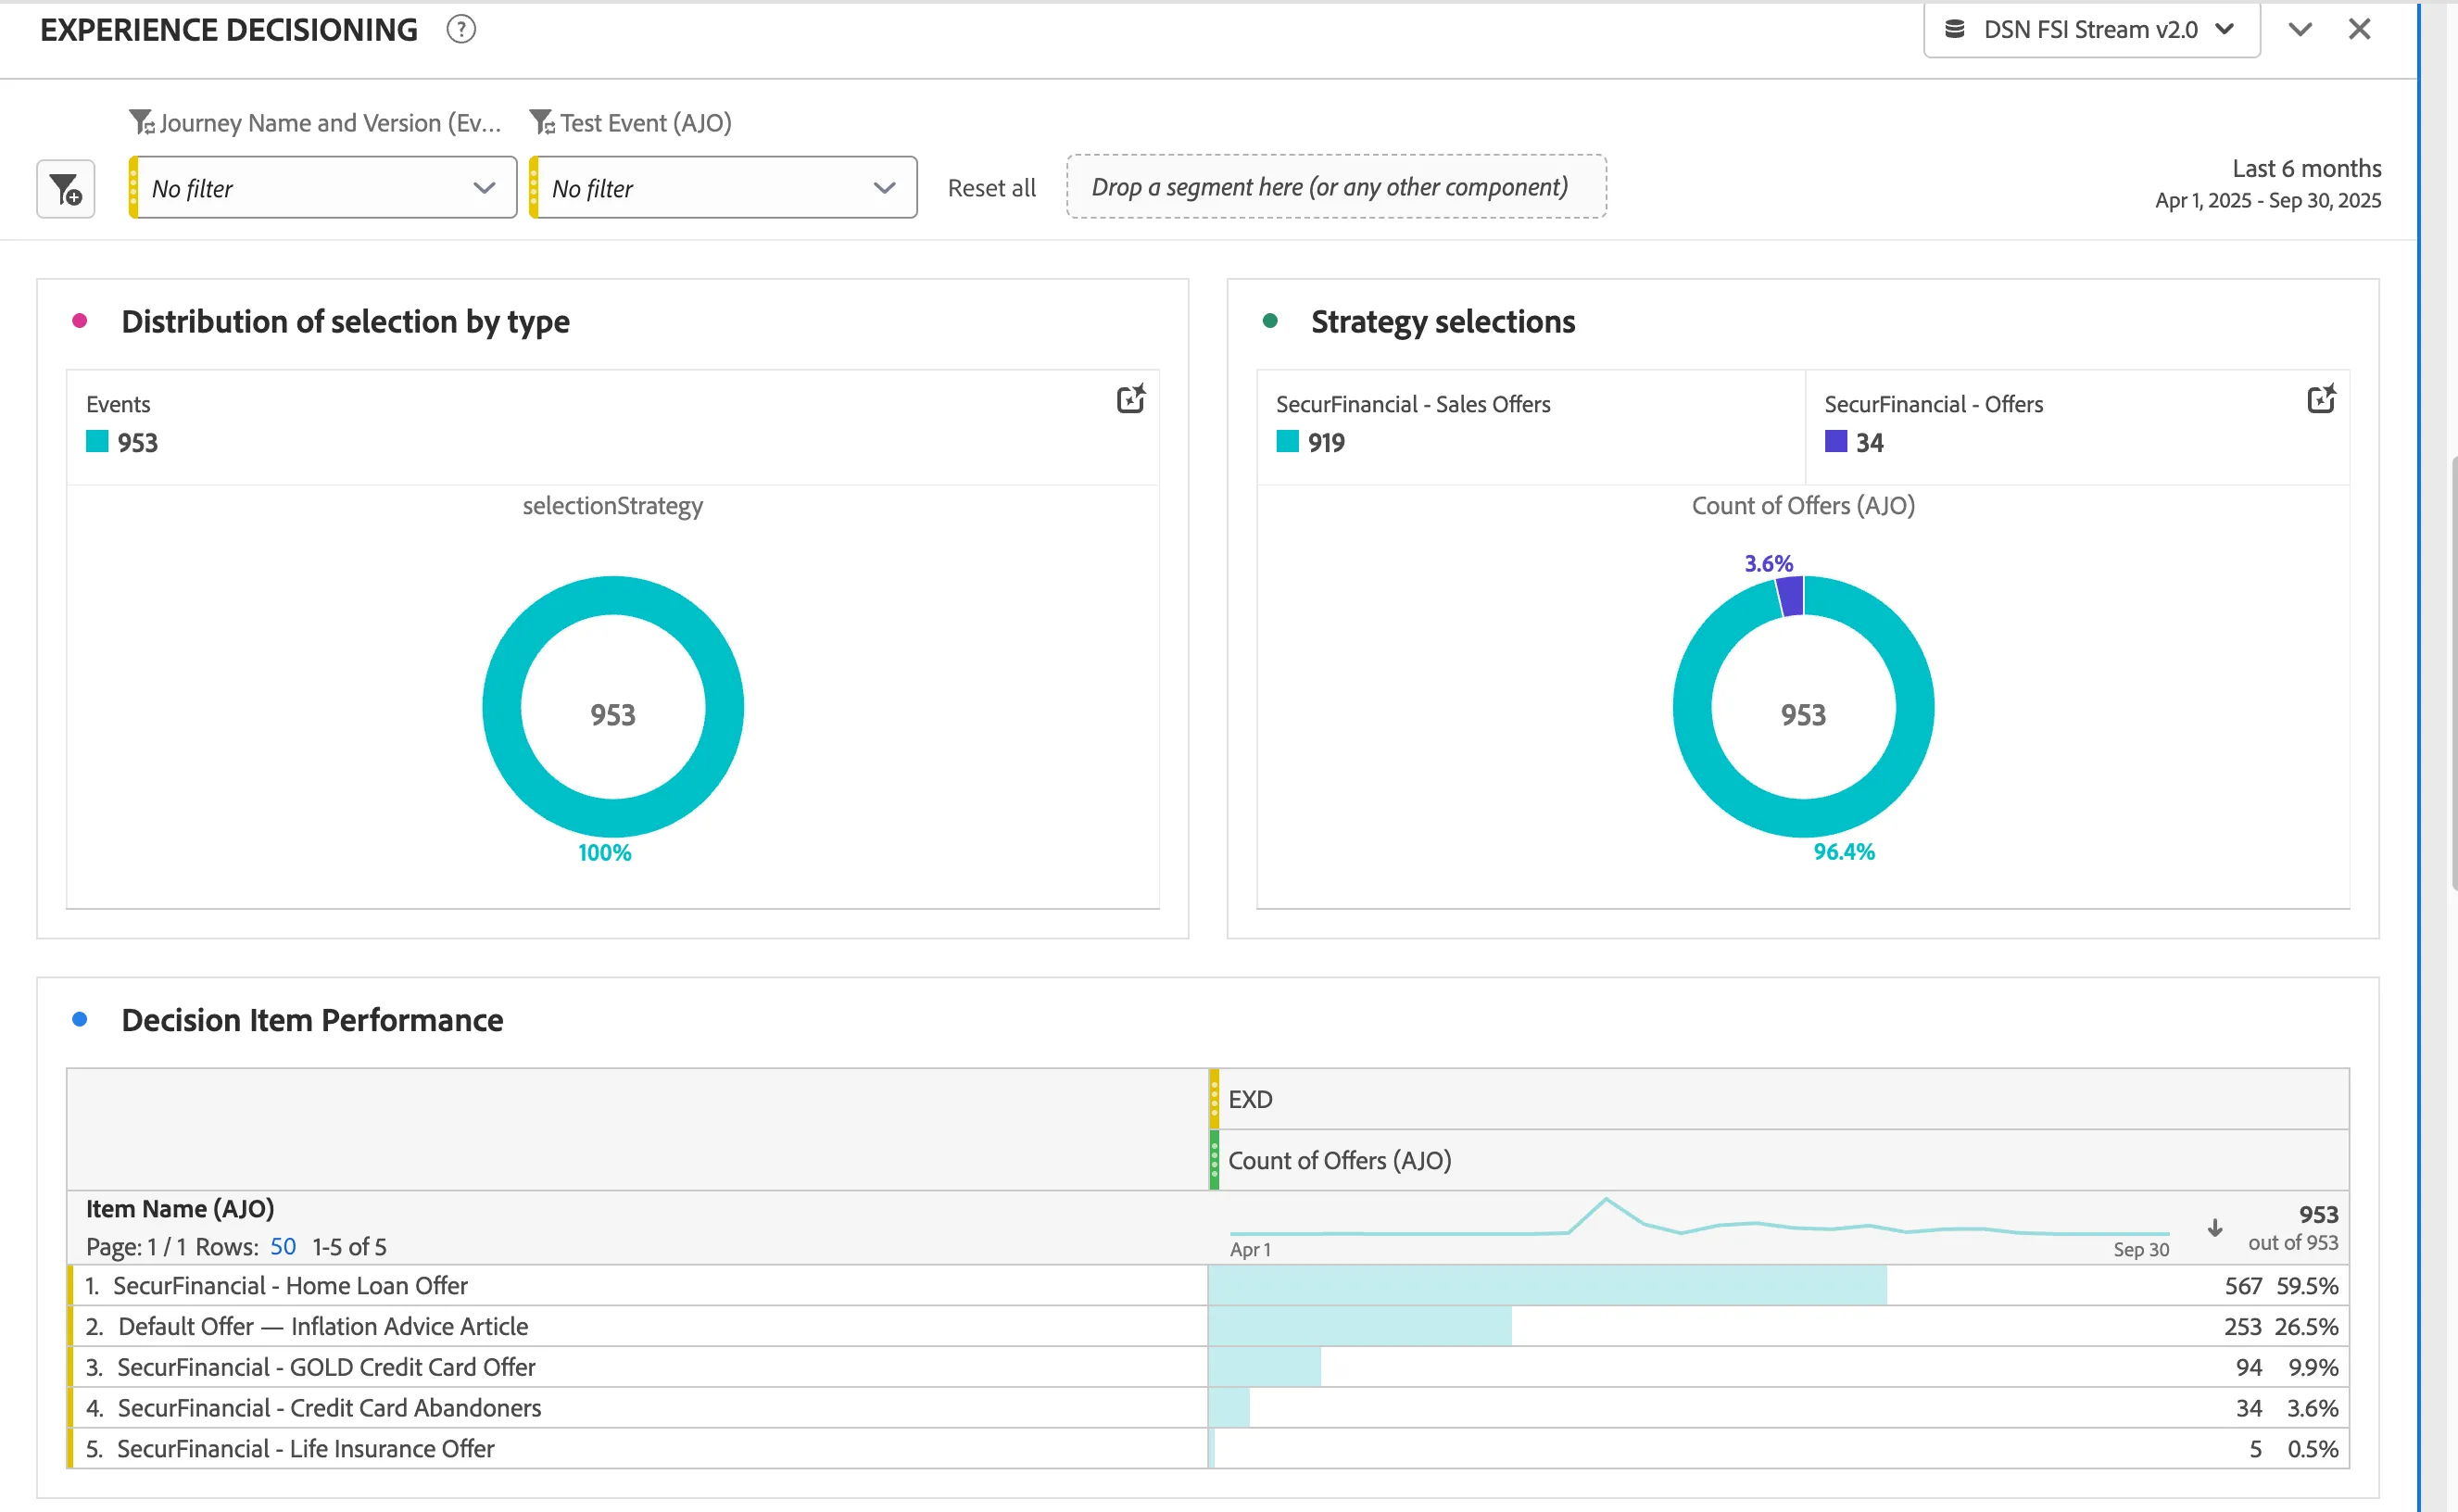This screenshot has width=2458, height=1512.
Task: Click the add filter funnel icon
Action: pos(66,189)
